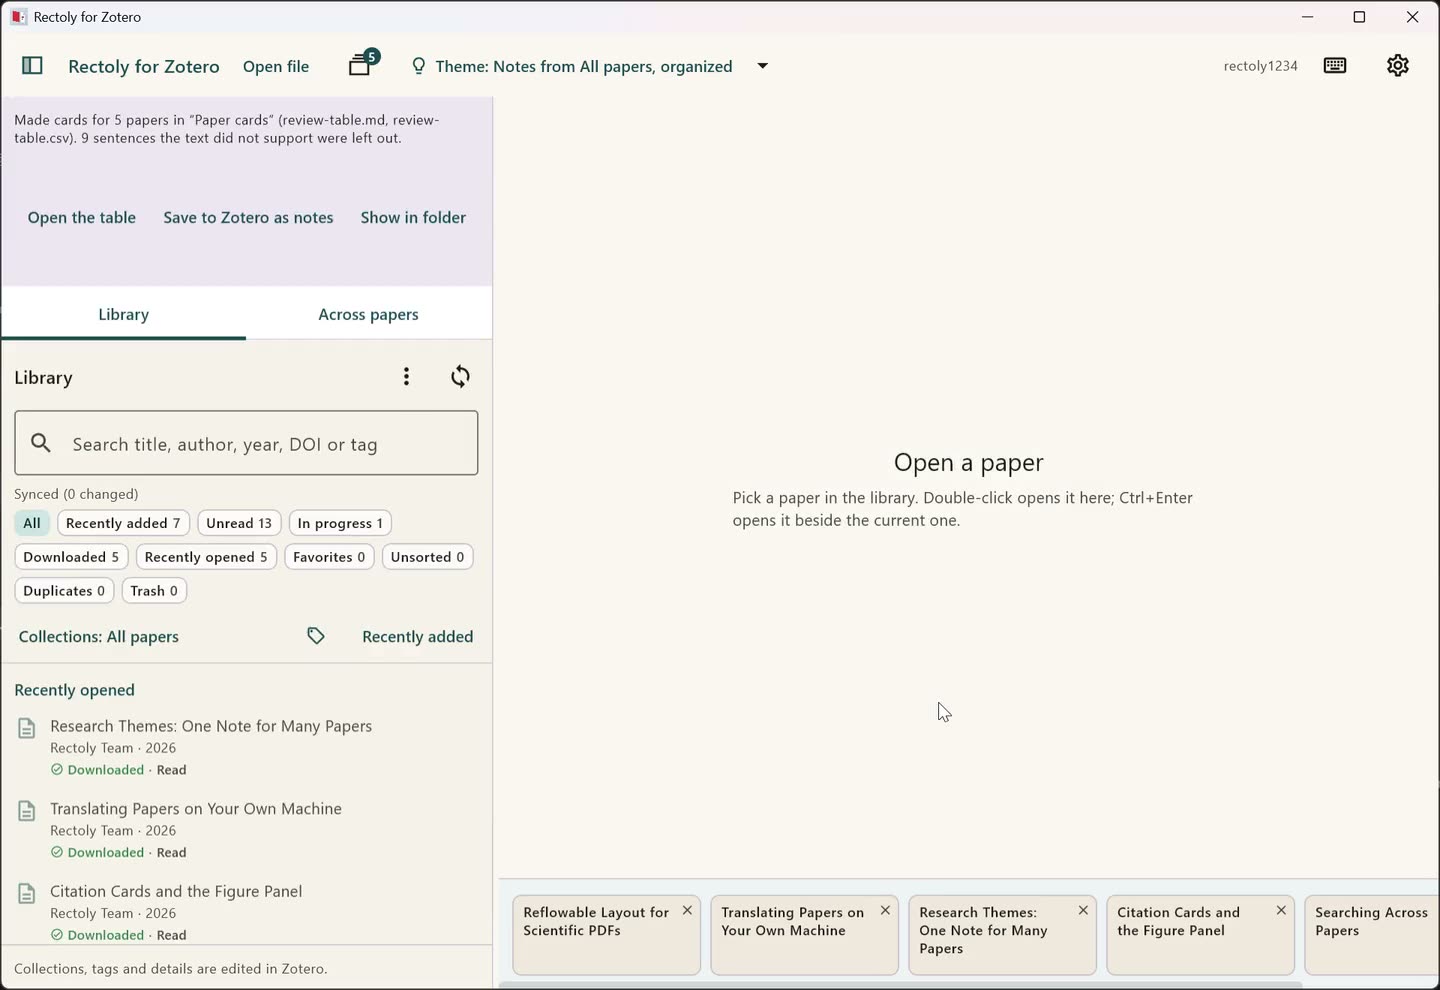Screen dimensions: 1440x990
Task: Click document icon for Research Themes paper
Action: [x=27, y=729]
